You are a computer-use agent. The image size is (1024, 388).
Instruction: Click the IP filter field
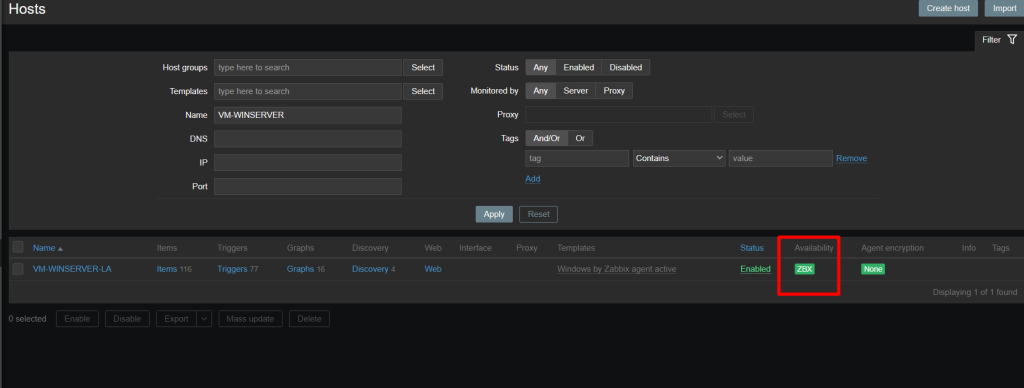coord(308,163)
